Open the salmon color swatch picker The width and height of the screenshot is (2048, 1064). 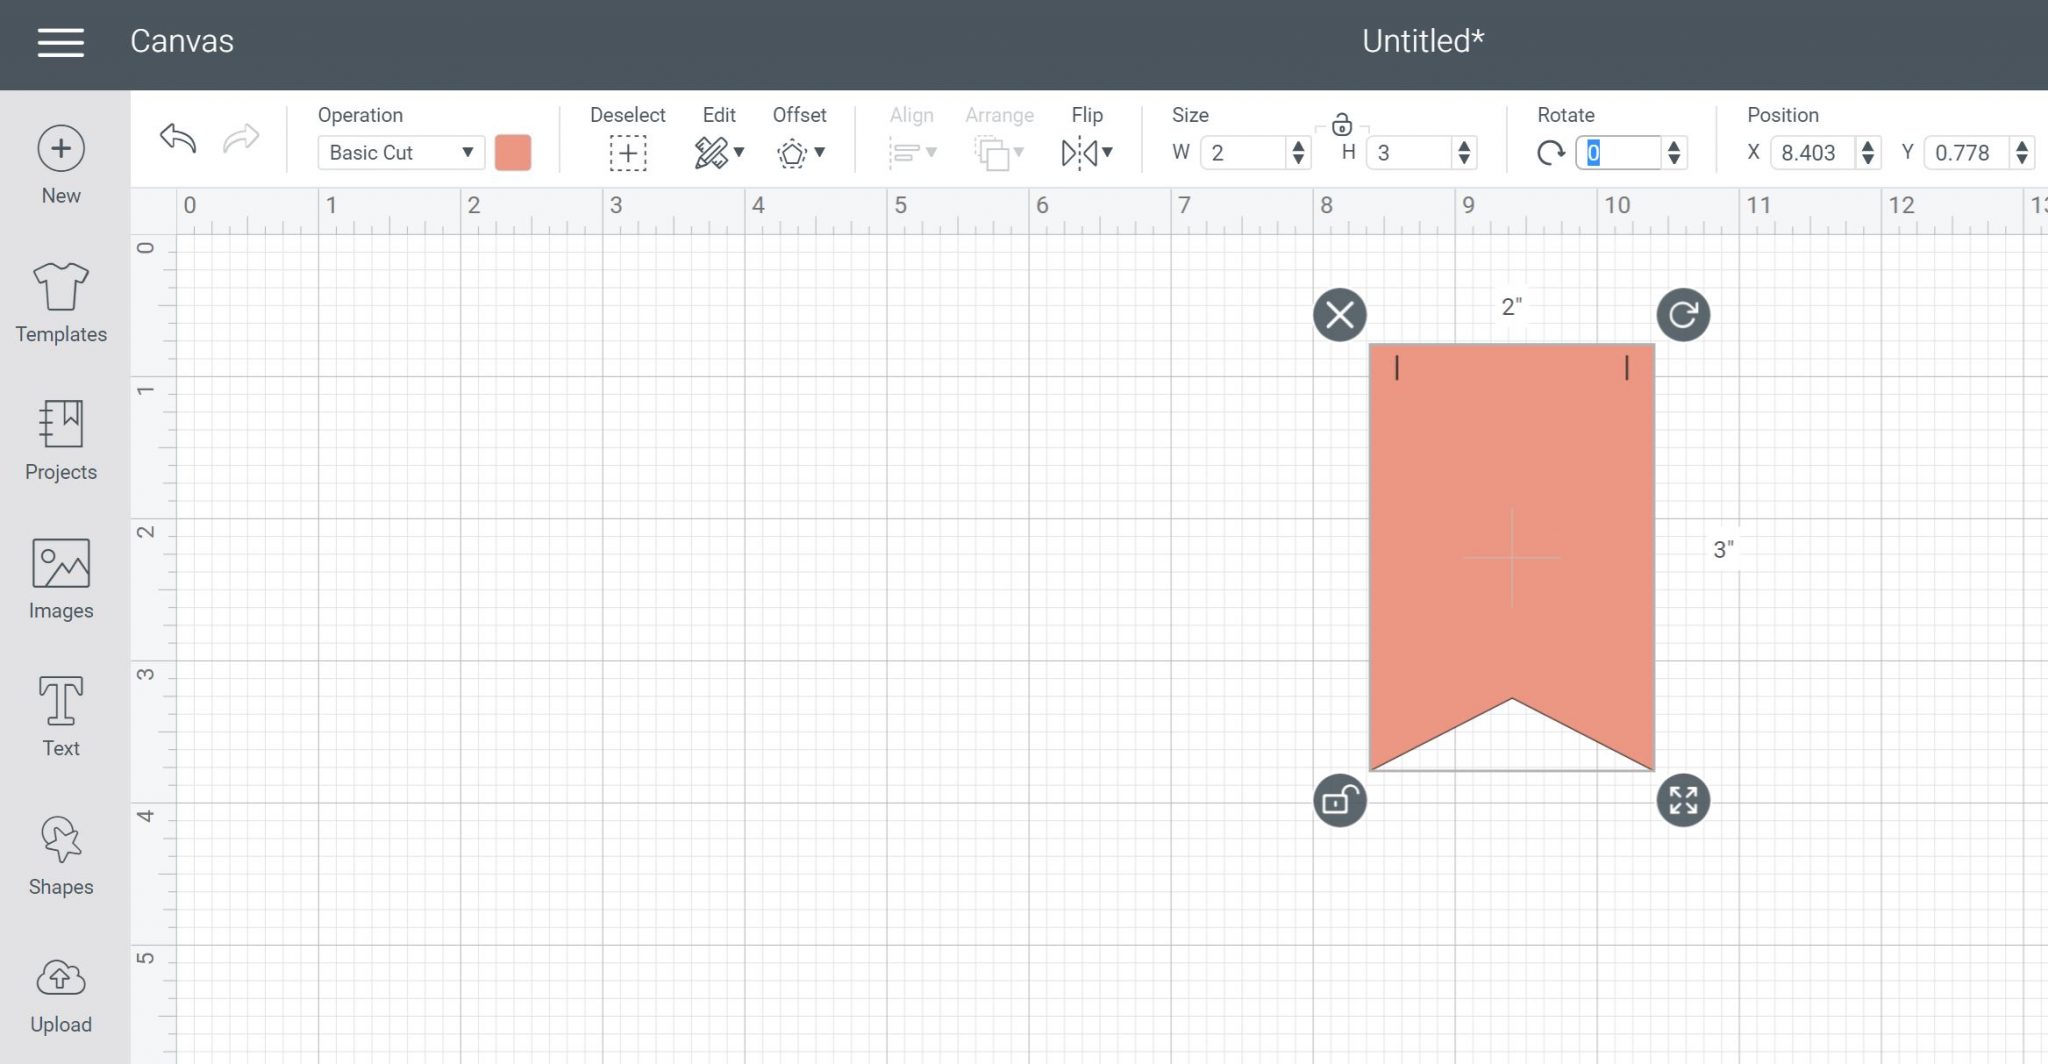click(x=513, y=153)
